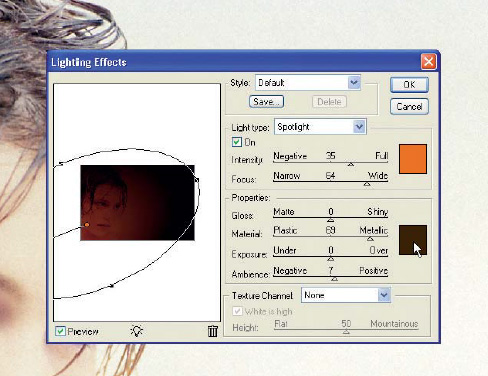Click the Ambience slider handle
The width and height of the screenshot is (488, 376).
click(334, 279)
